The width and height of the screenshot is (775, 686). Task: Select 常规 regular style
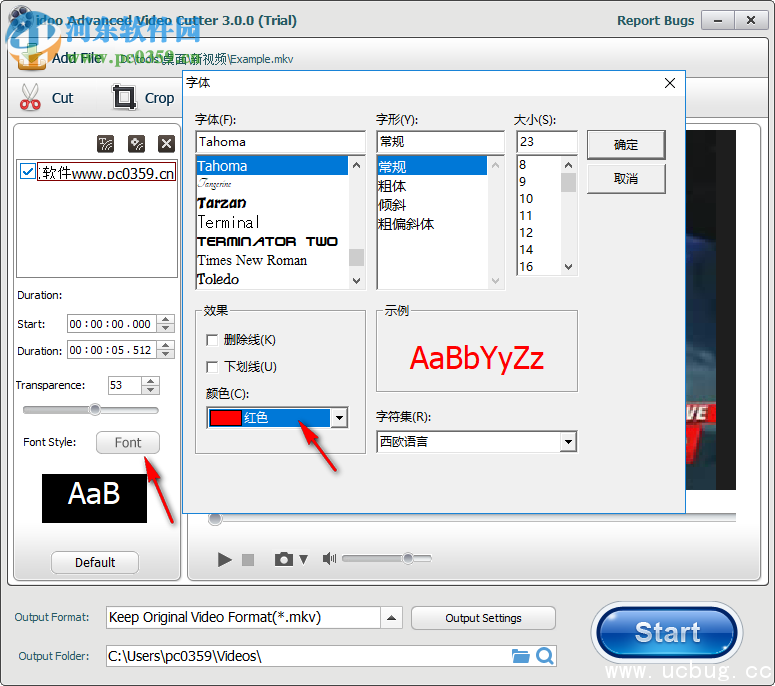click(x=432, y=166)
